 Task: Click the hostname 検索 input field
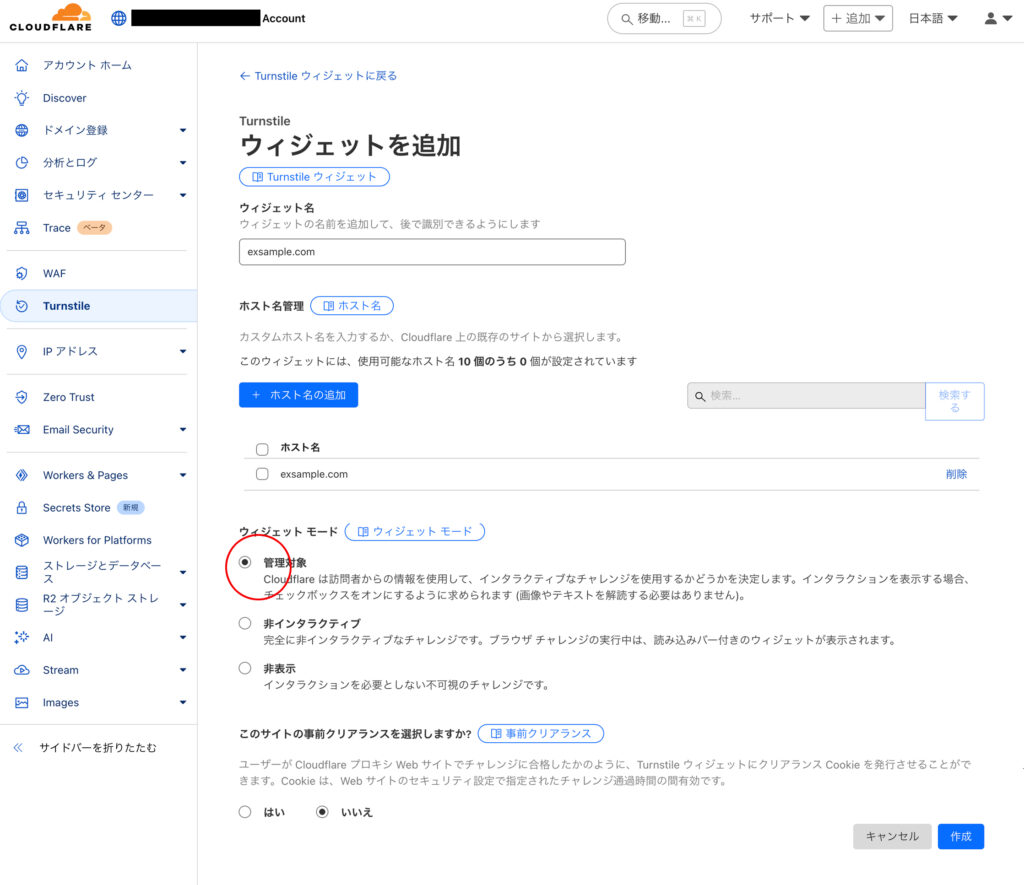[807, 396]
